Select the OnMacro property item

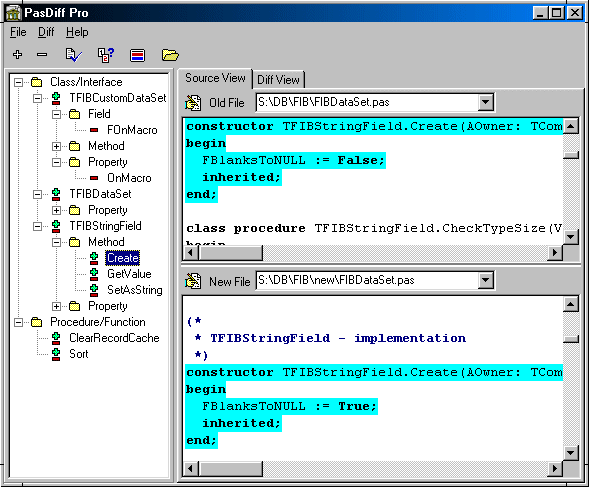[129, 178]
